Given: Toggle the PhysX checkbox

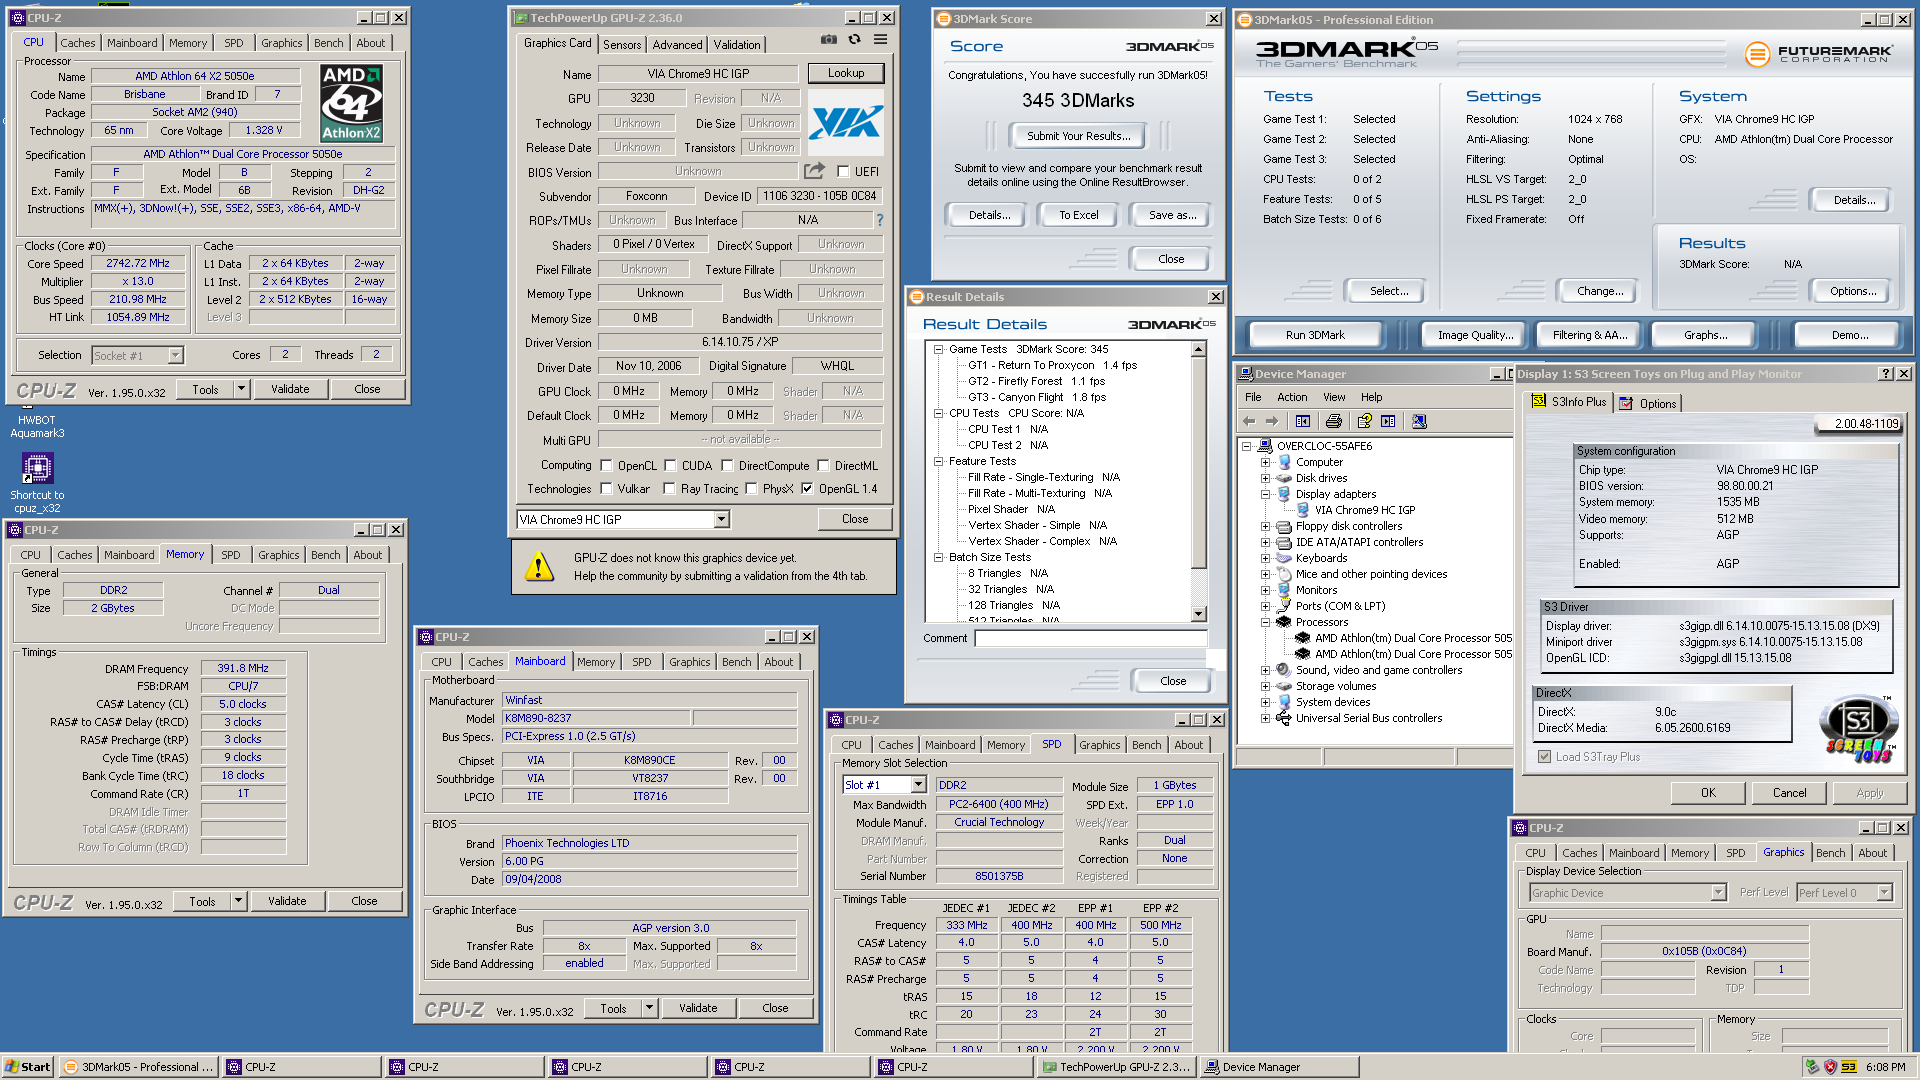Looking at the screenshot, I should pyautogui.click(x=751, y=488).
